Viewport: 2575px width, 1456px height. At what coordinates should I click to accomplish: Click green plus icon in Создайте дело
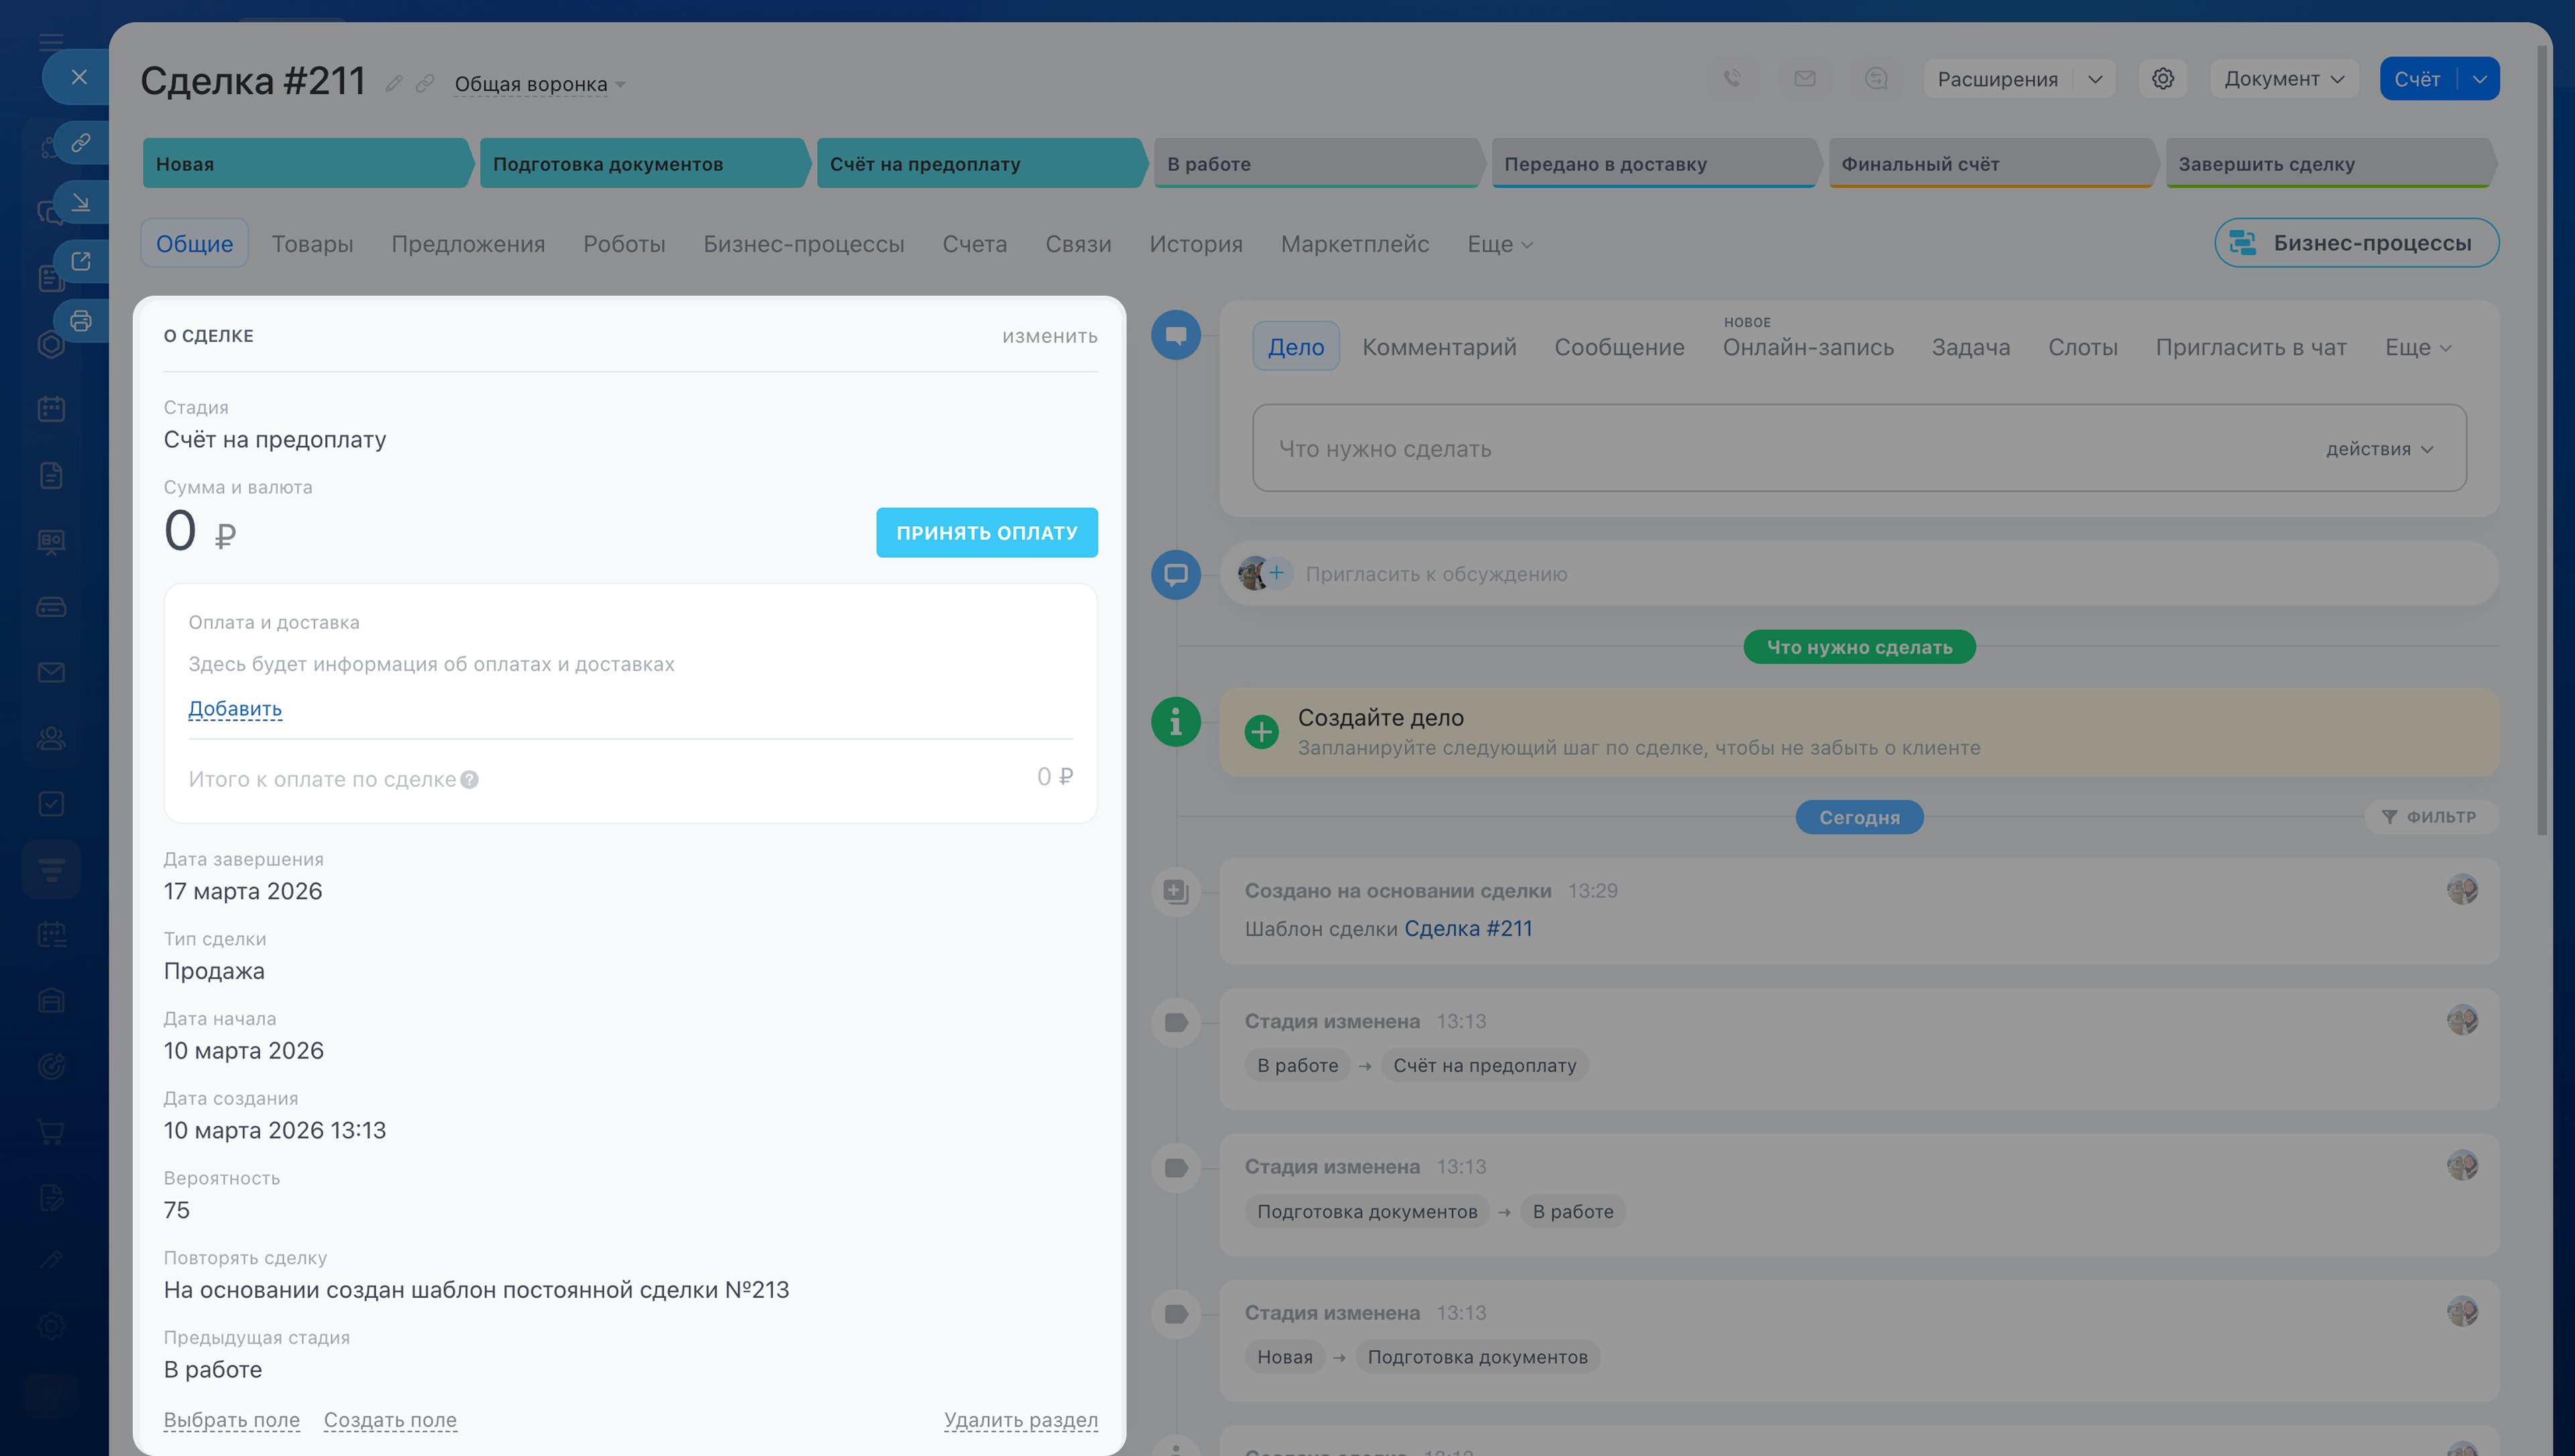point(1261,731)
